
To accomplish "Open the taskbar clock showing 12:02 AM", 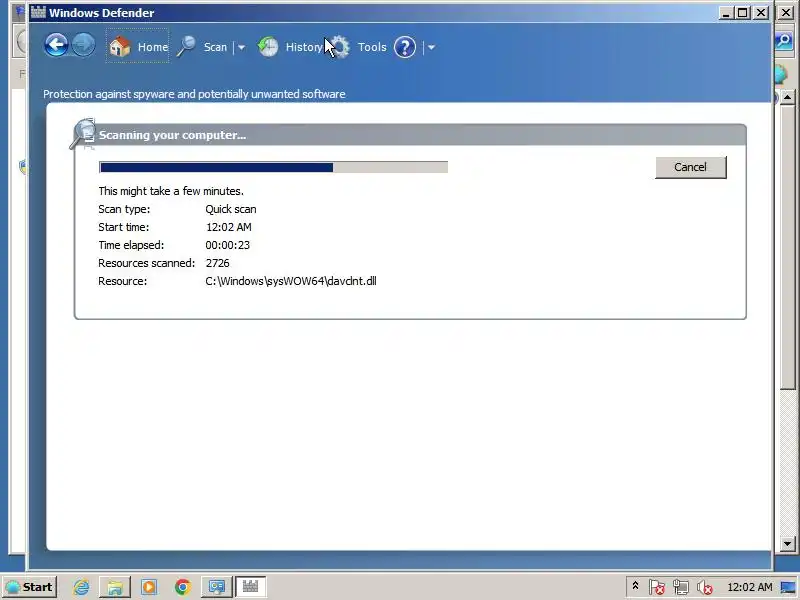I will 749,587.
